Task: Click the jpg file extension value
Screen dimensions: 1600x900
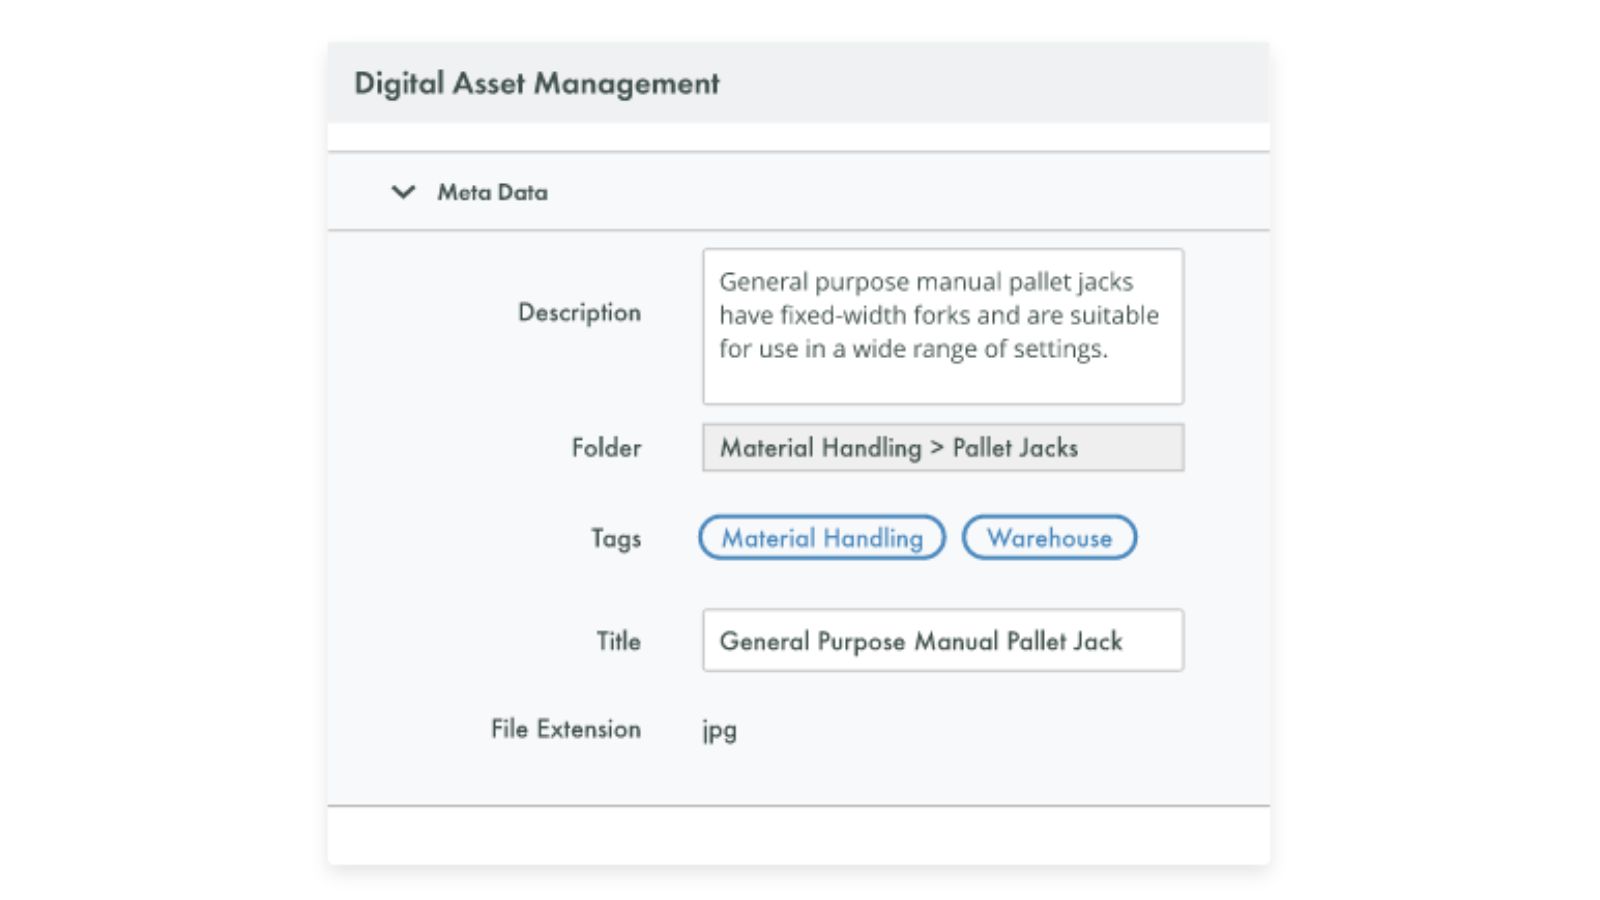Action: pyautogui.click(x=720, y=731)
